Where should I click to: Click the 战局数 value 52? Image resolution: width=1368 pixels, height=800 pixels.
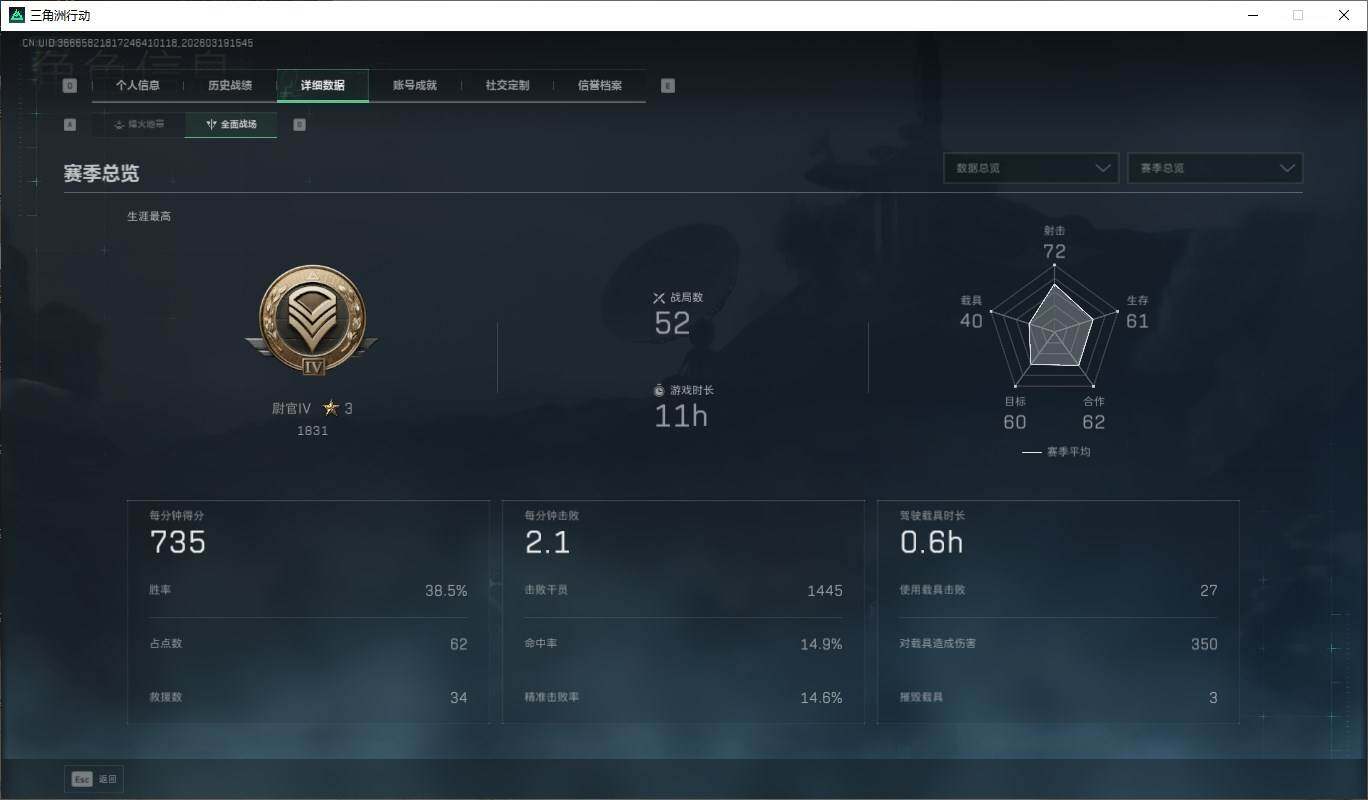click(x=672, y=323)
